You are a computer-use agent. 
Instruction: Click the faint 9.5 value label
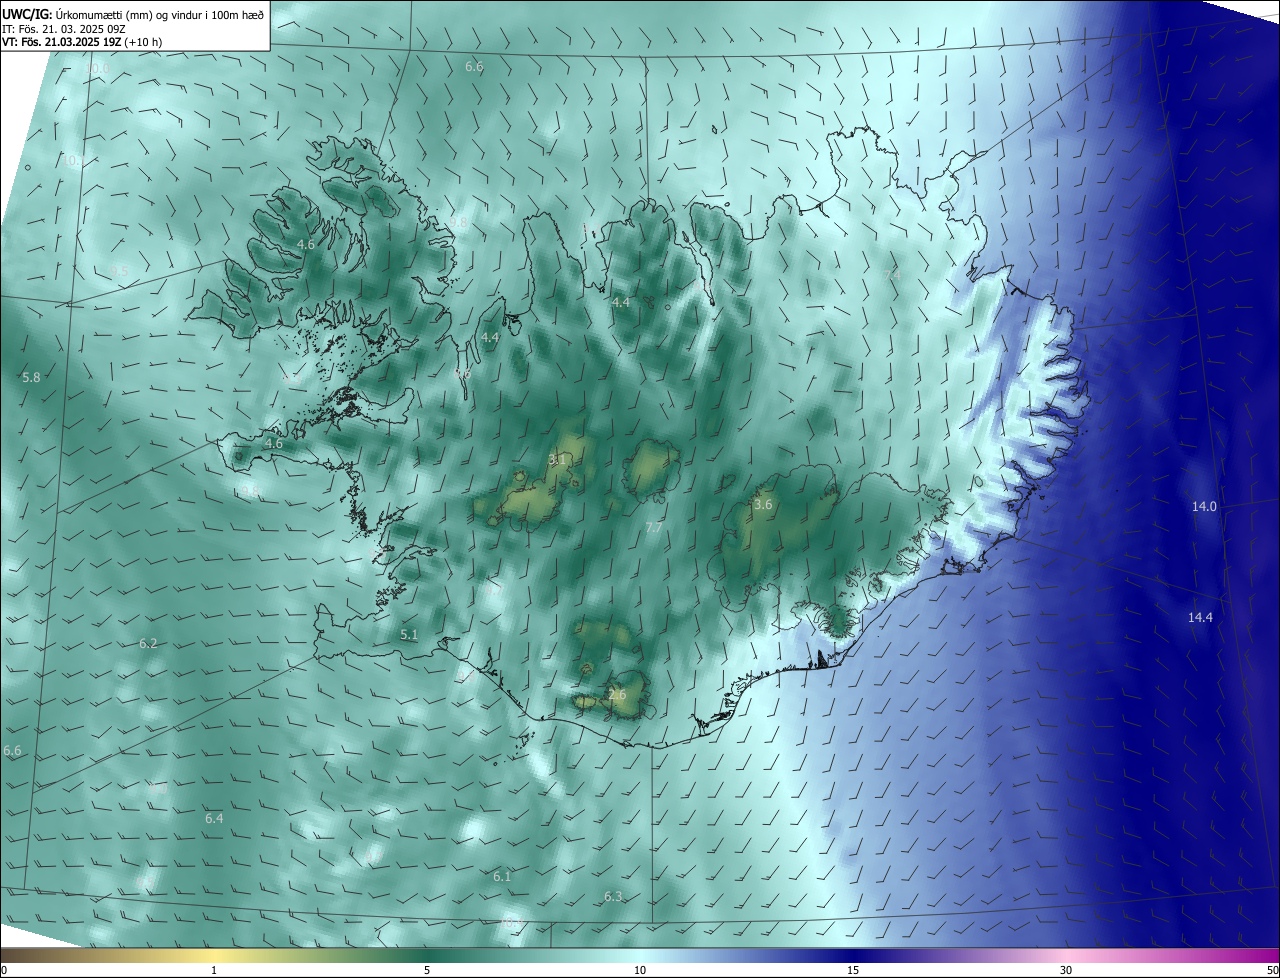120,271
